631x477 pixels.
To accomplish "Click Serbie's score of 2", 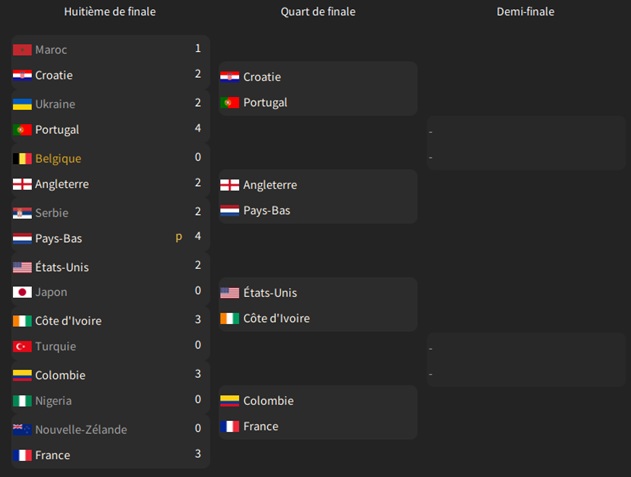I will coord(198,212).
